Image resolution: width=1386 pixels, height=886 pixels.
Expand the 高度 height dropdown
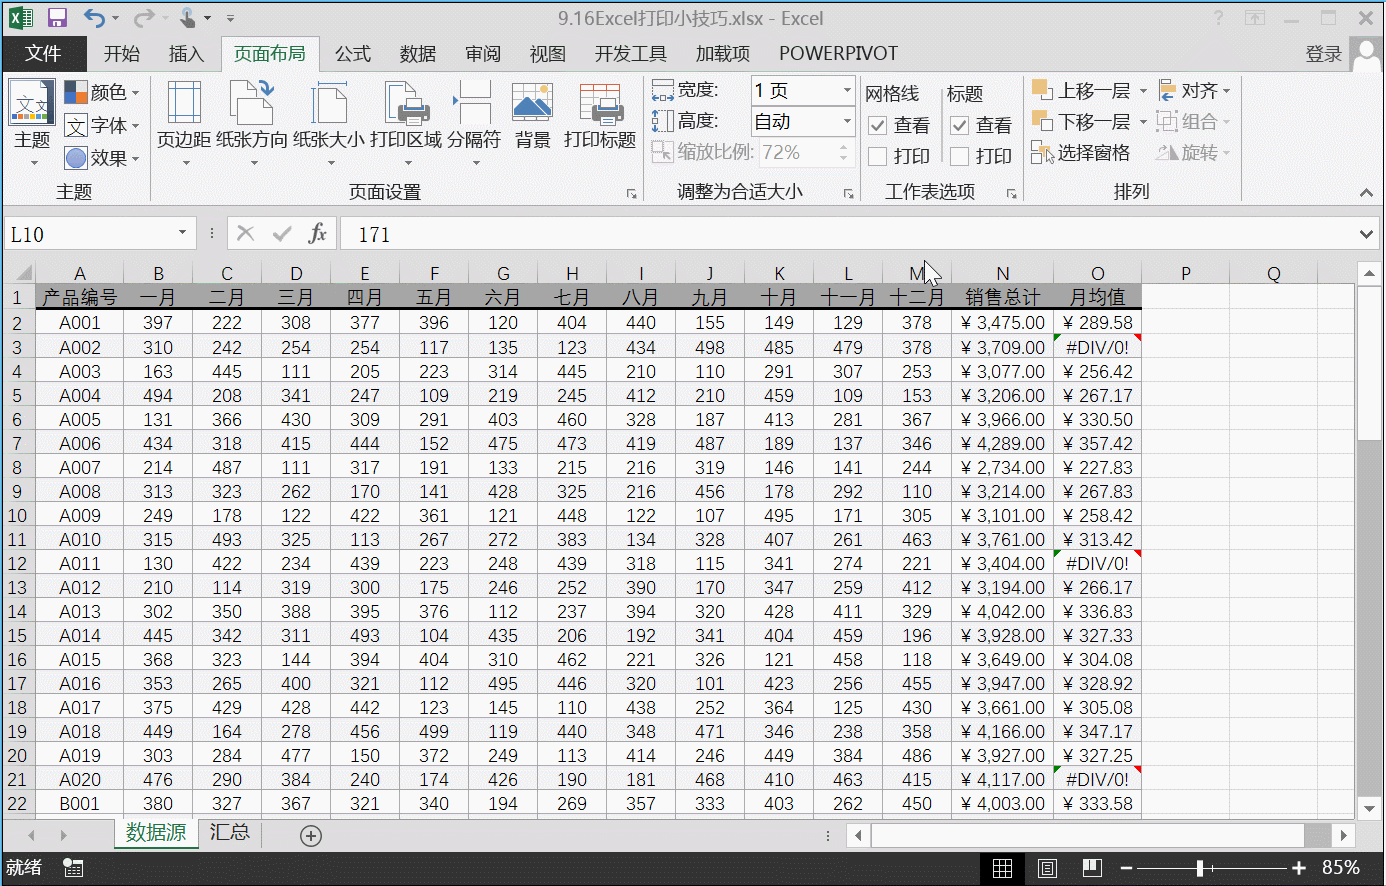(846, 122)
